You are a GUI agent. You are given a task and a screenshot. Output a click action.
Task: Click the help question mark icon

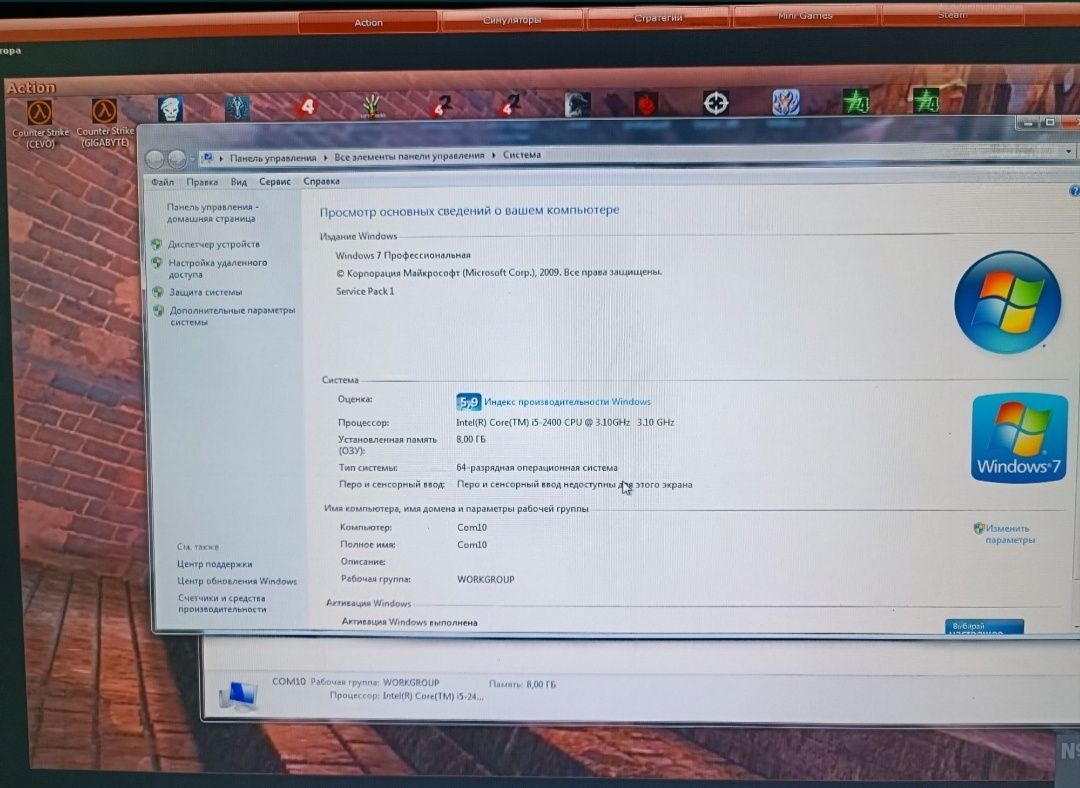pos(1074,191)
